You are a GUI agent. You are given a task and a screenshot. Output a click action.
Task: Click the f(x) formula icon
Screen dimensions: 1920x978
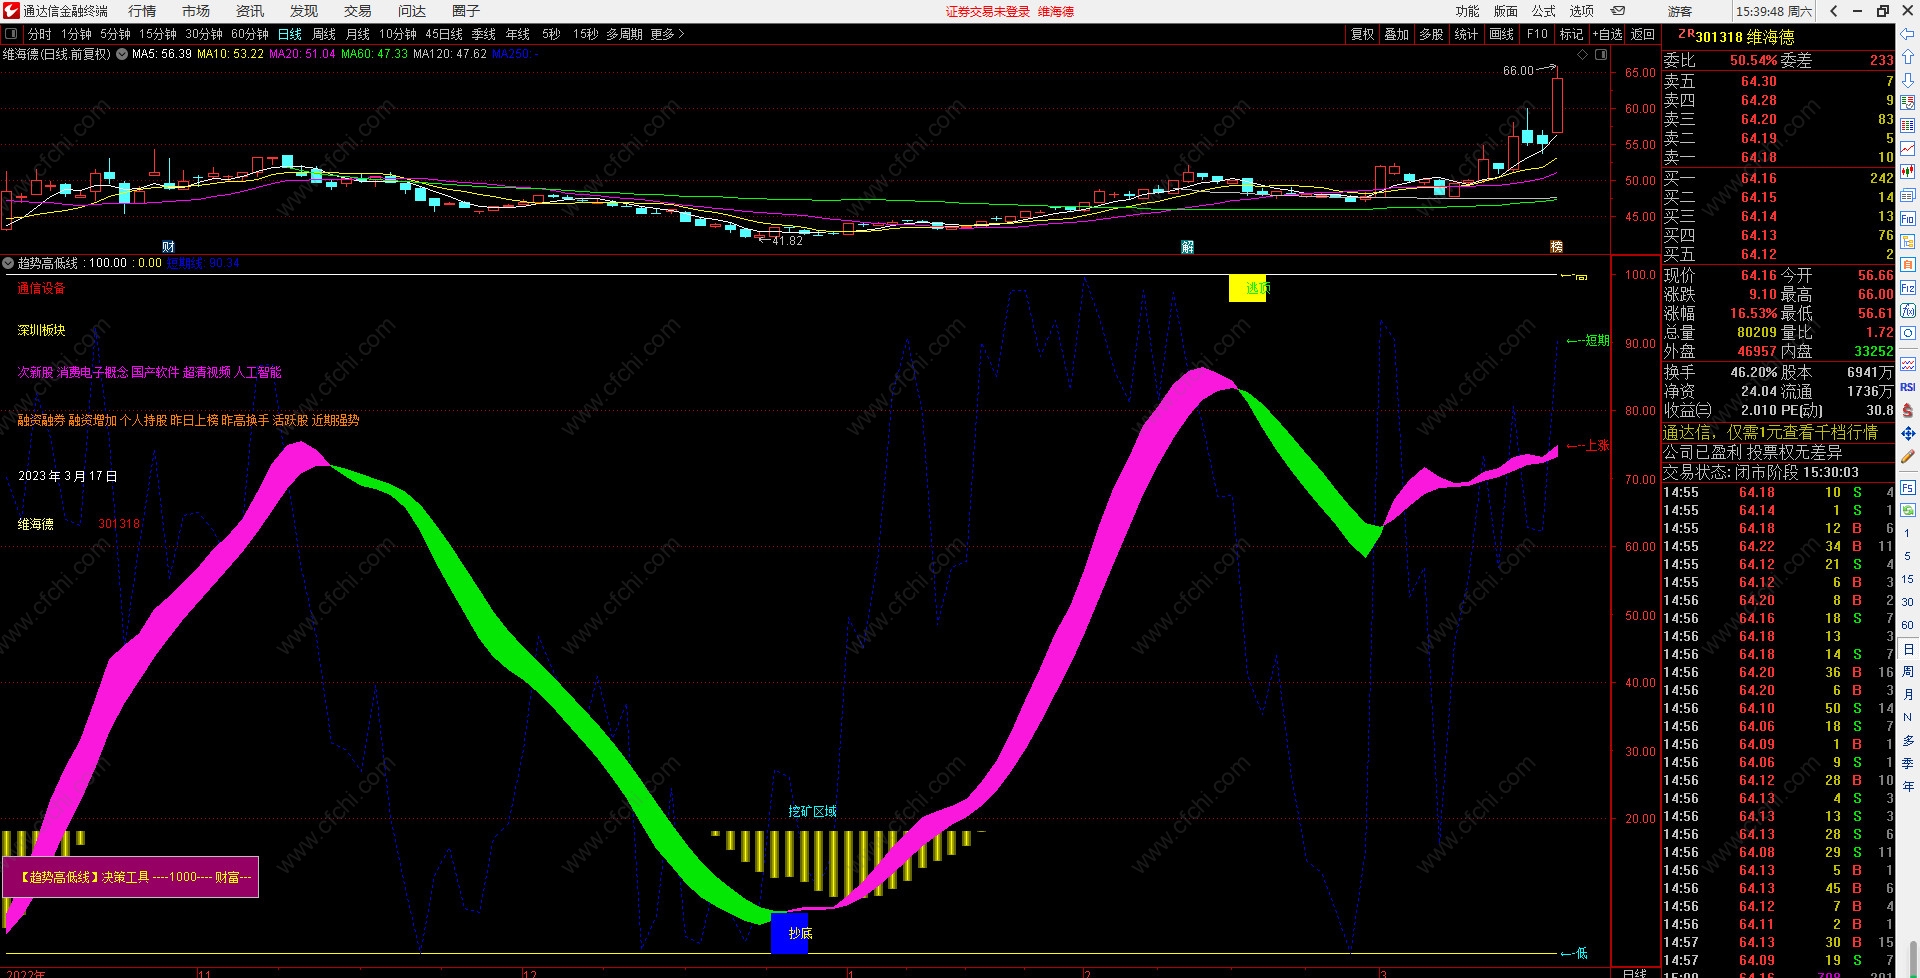[1908, 310]
